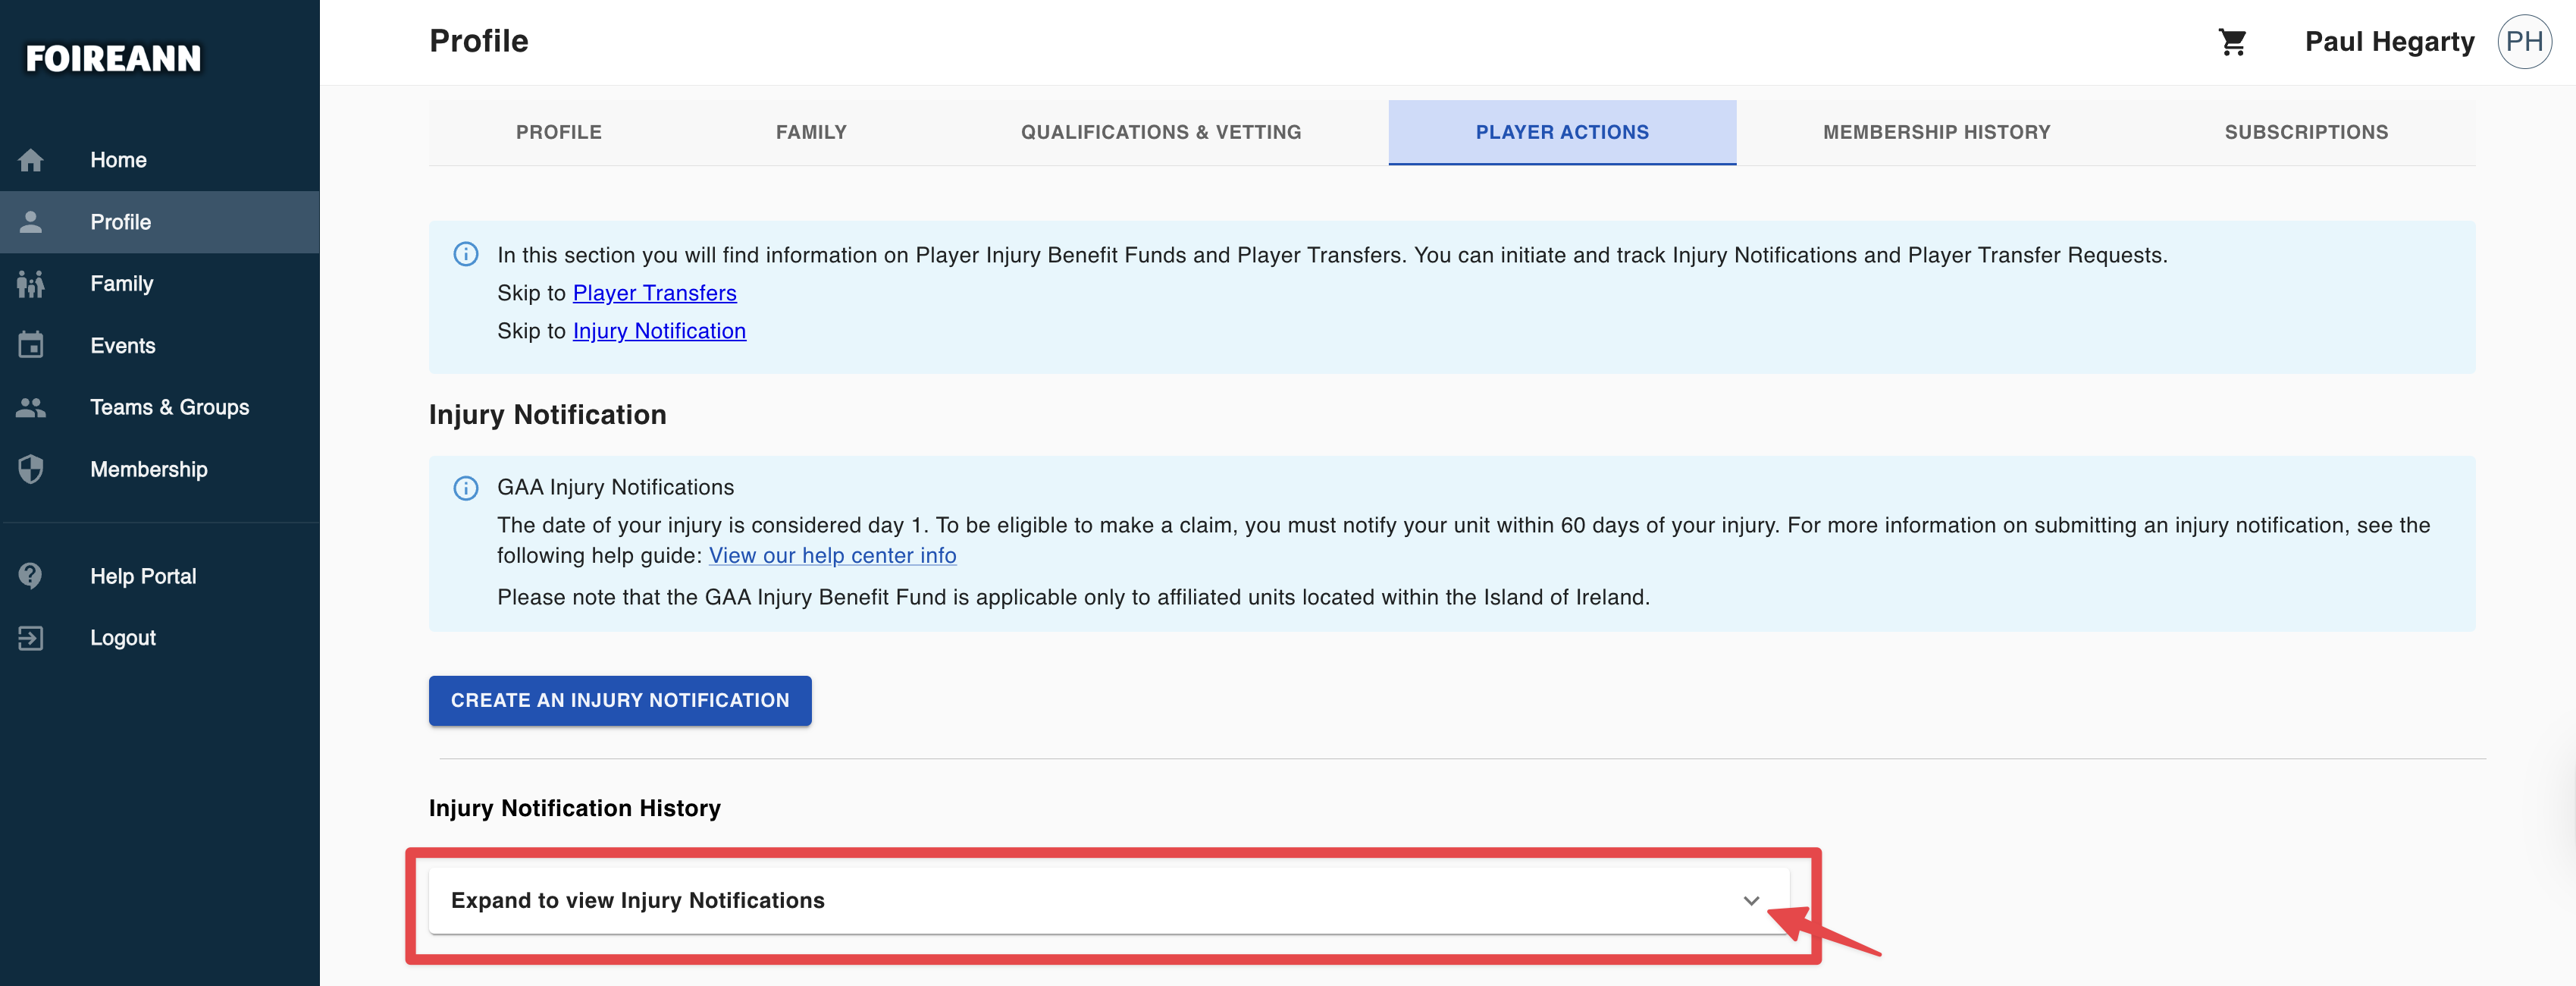Open the SUBSCRIPTIONS tab
This screenshot has width=2576, height=986.
(x=2306, y=132)
